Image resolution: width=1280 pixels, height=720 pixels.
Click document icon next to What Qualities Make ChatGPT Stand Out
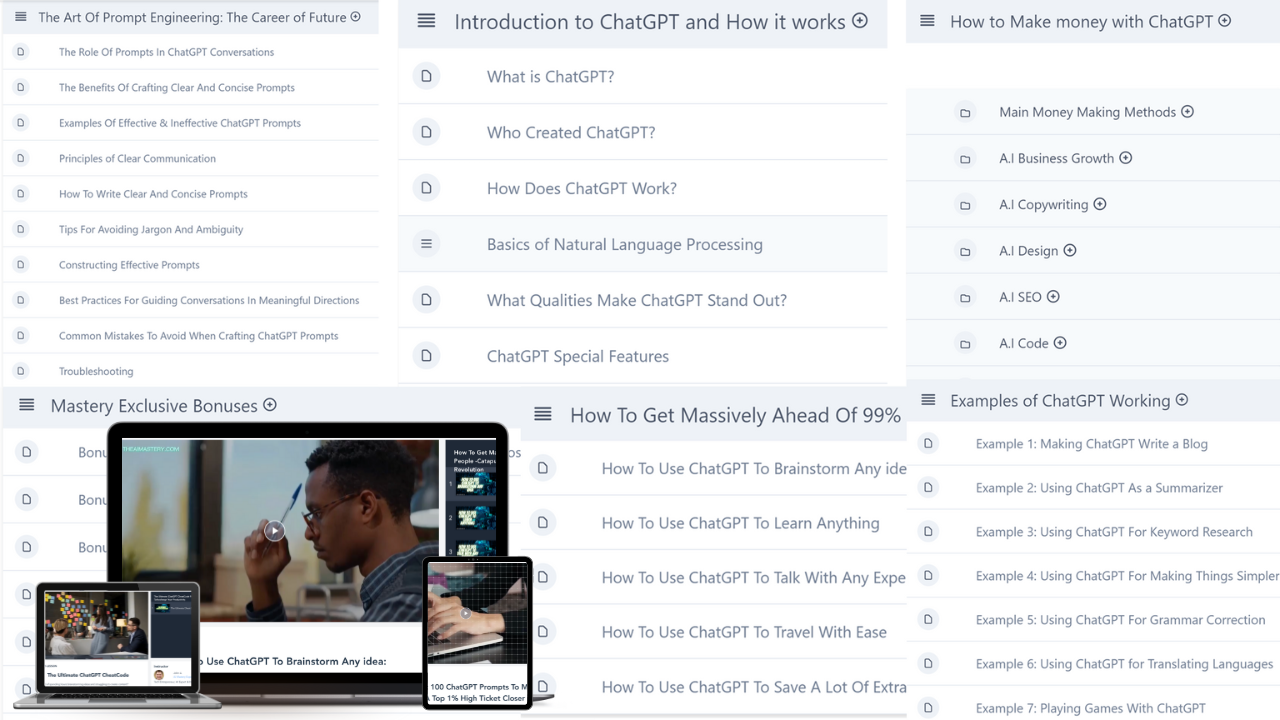[426, 300]
